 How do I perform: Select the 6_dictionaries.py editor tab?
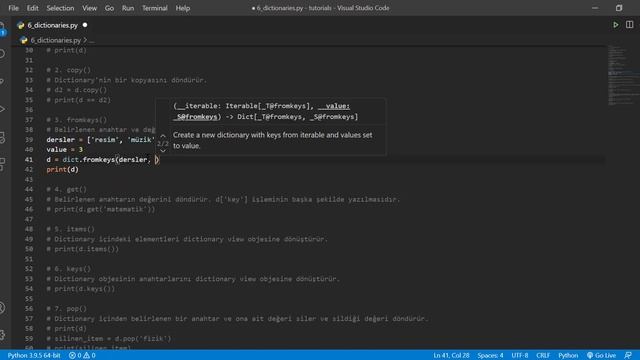(x=52, y=25)
